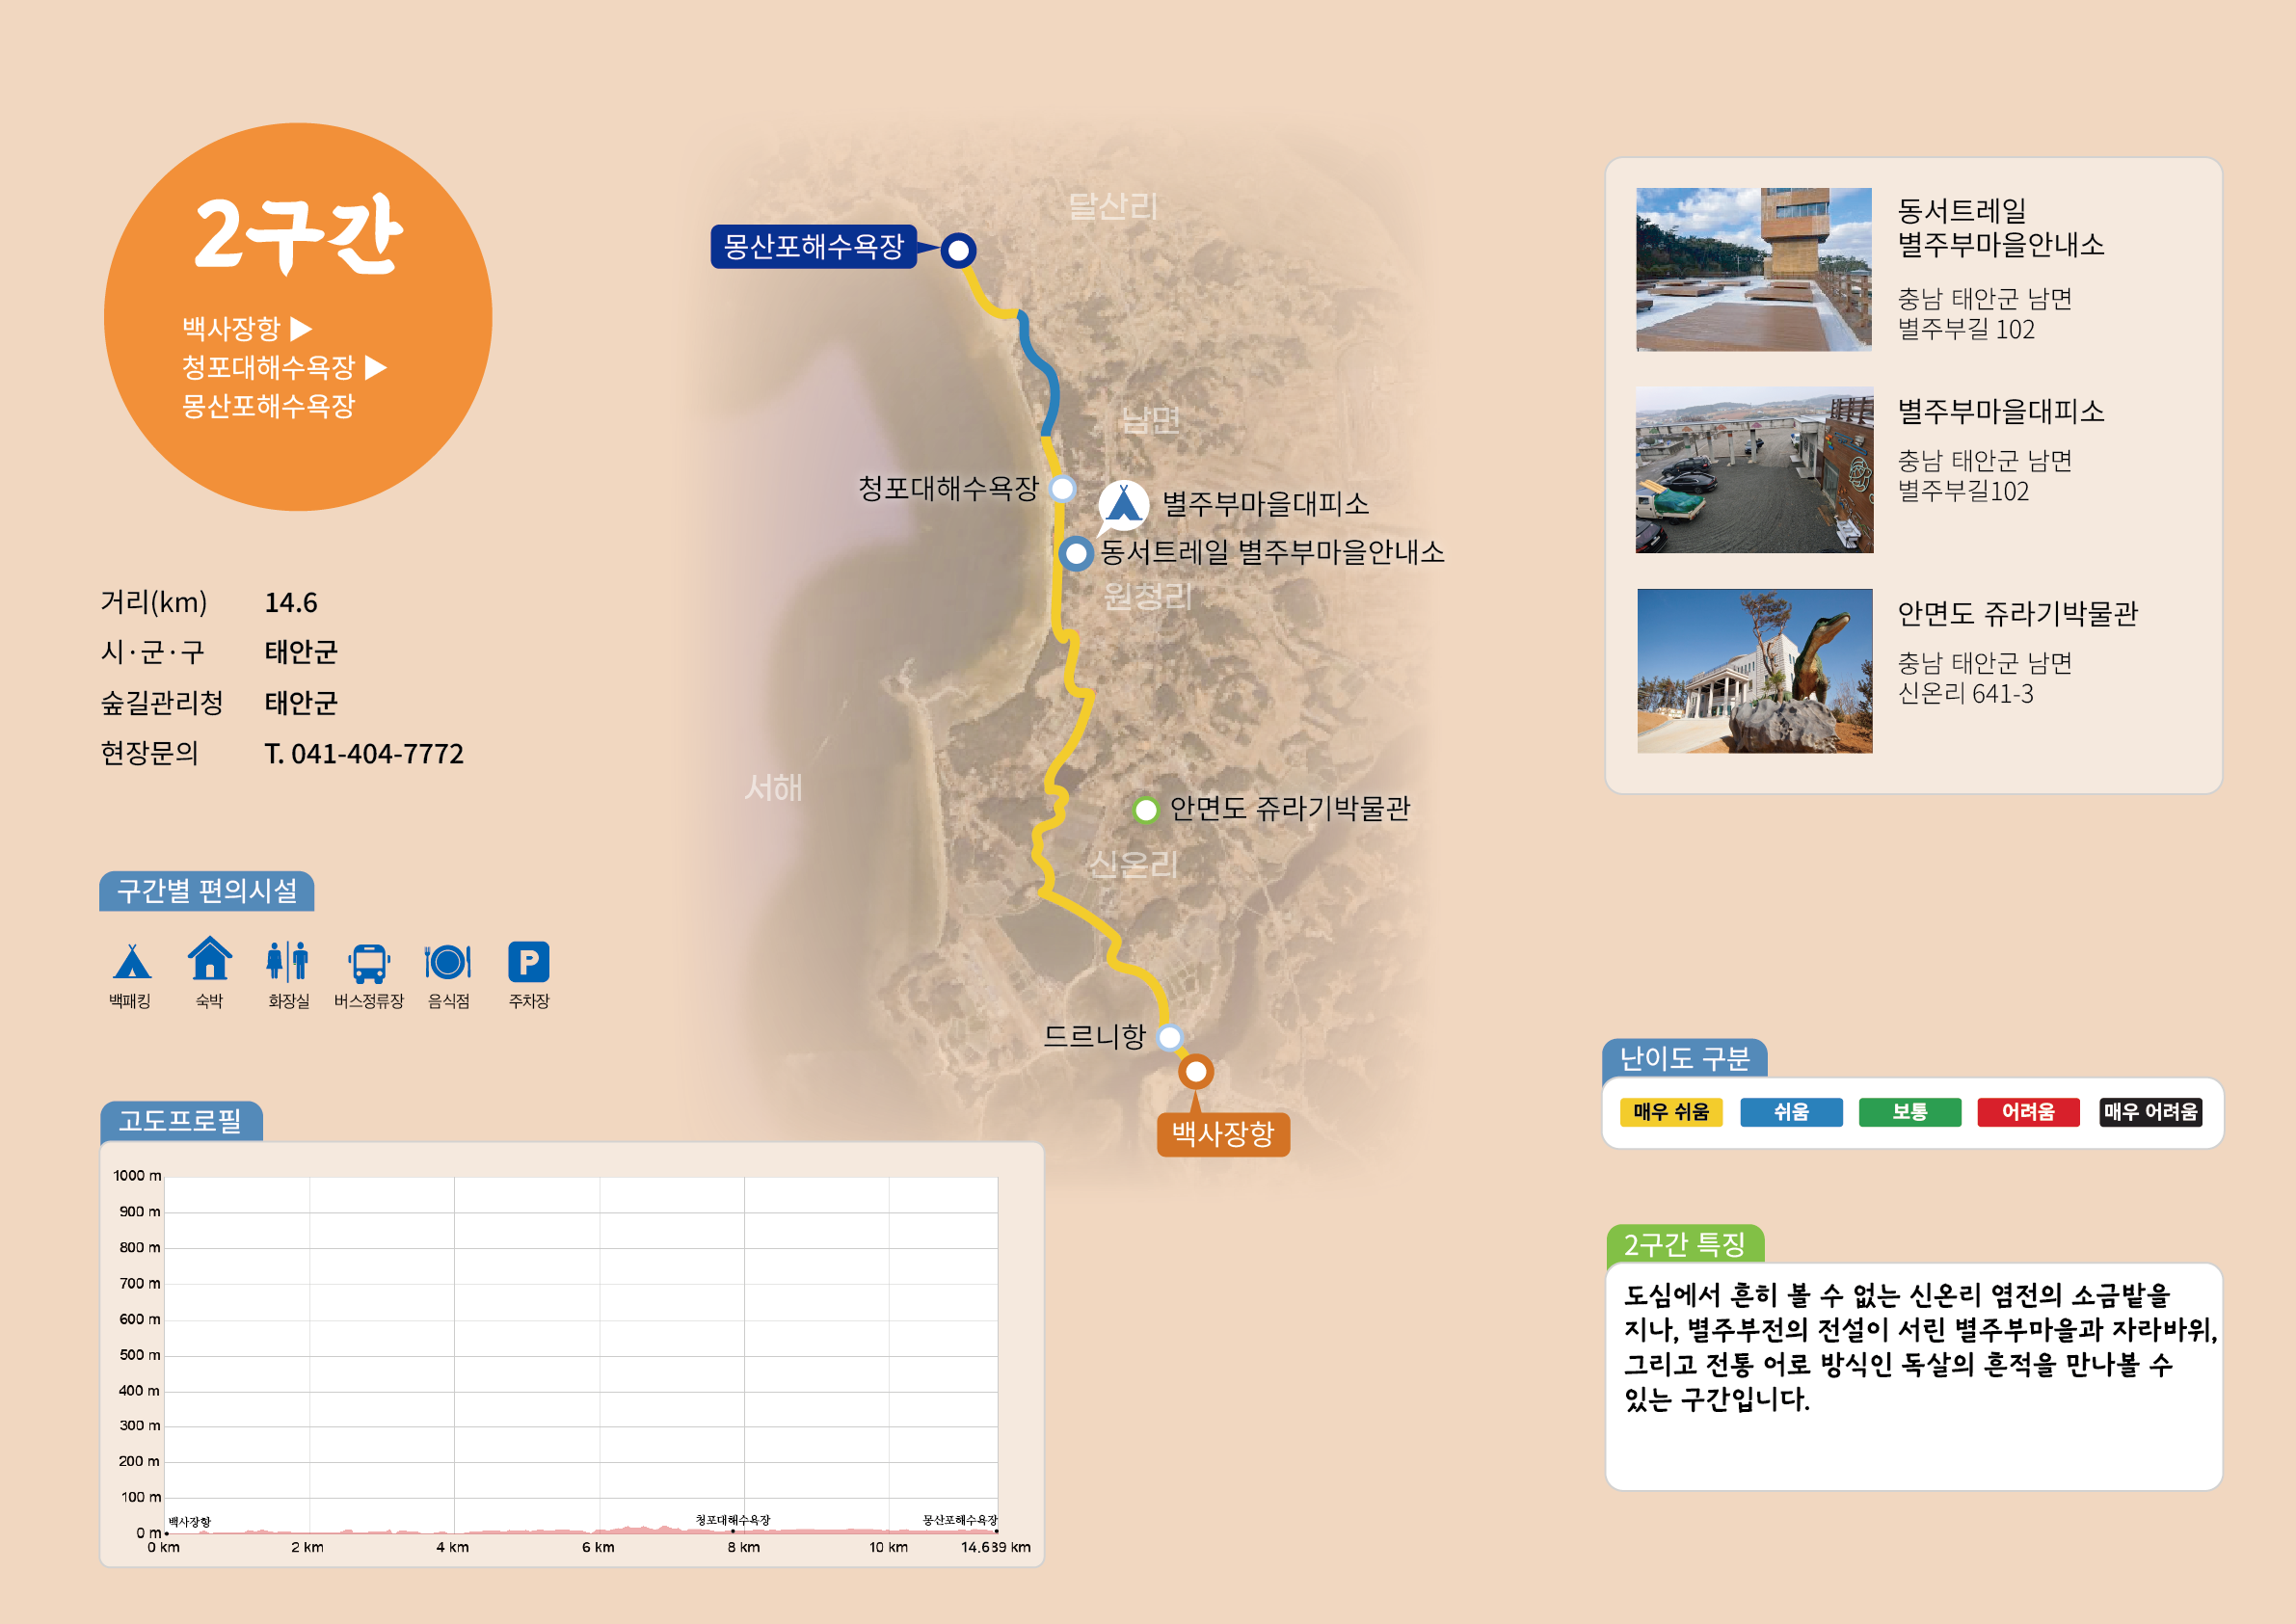2296x1624 pixels.
Task: Click the 1000 m elevation axis label
Action: coord(137,1175)
